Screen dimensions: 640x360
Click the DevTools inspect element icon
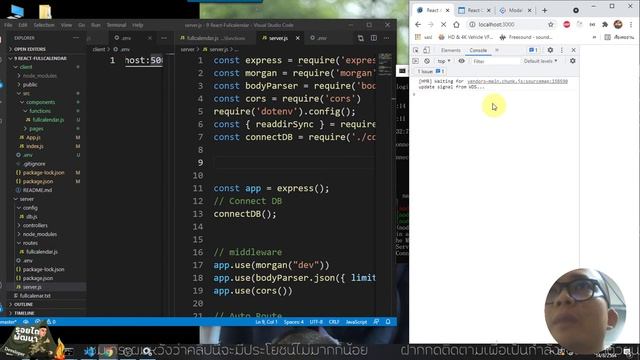pyautogui.click(x=416, y=50)
